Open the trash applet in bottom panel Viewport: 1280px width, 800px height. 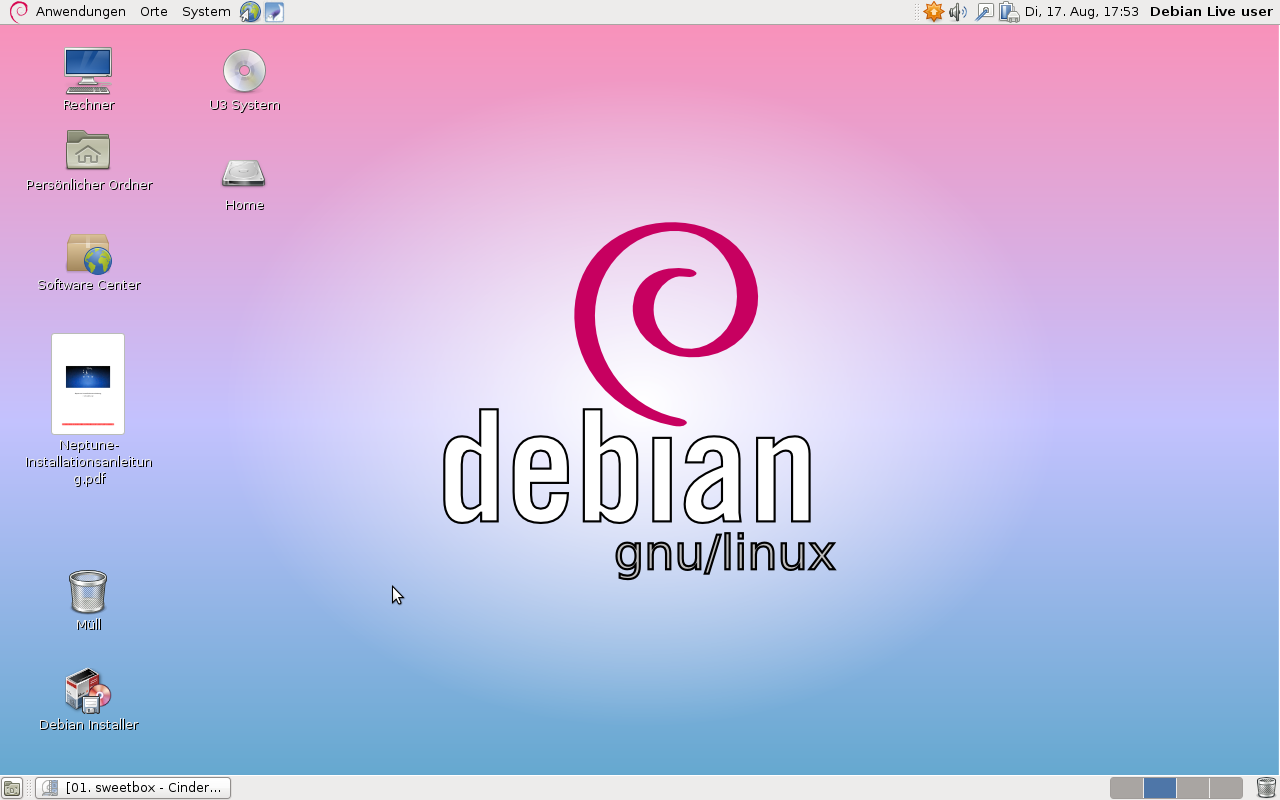(1266, 788)
